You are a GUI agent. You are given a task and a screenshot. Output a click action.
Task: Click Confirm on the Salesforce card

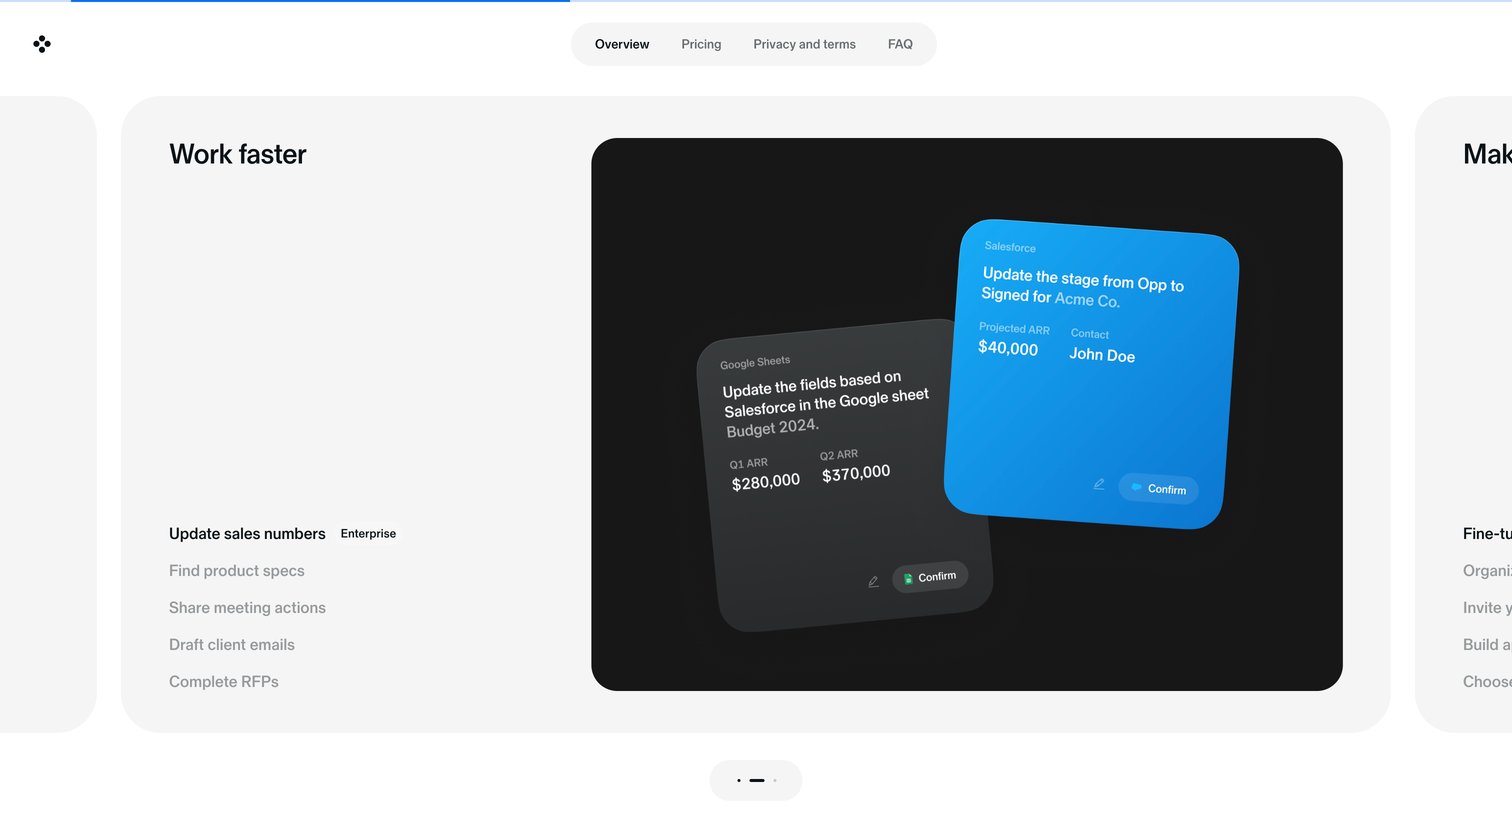click(1158, 489)
